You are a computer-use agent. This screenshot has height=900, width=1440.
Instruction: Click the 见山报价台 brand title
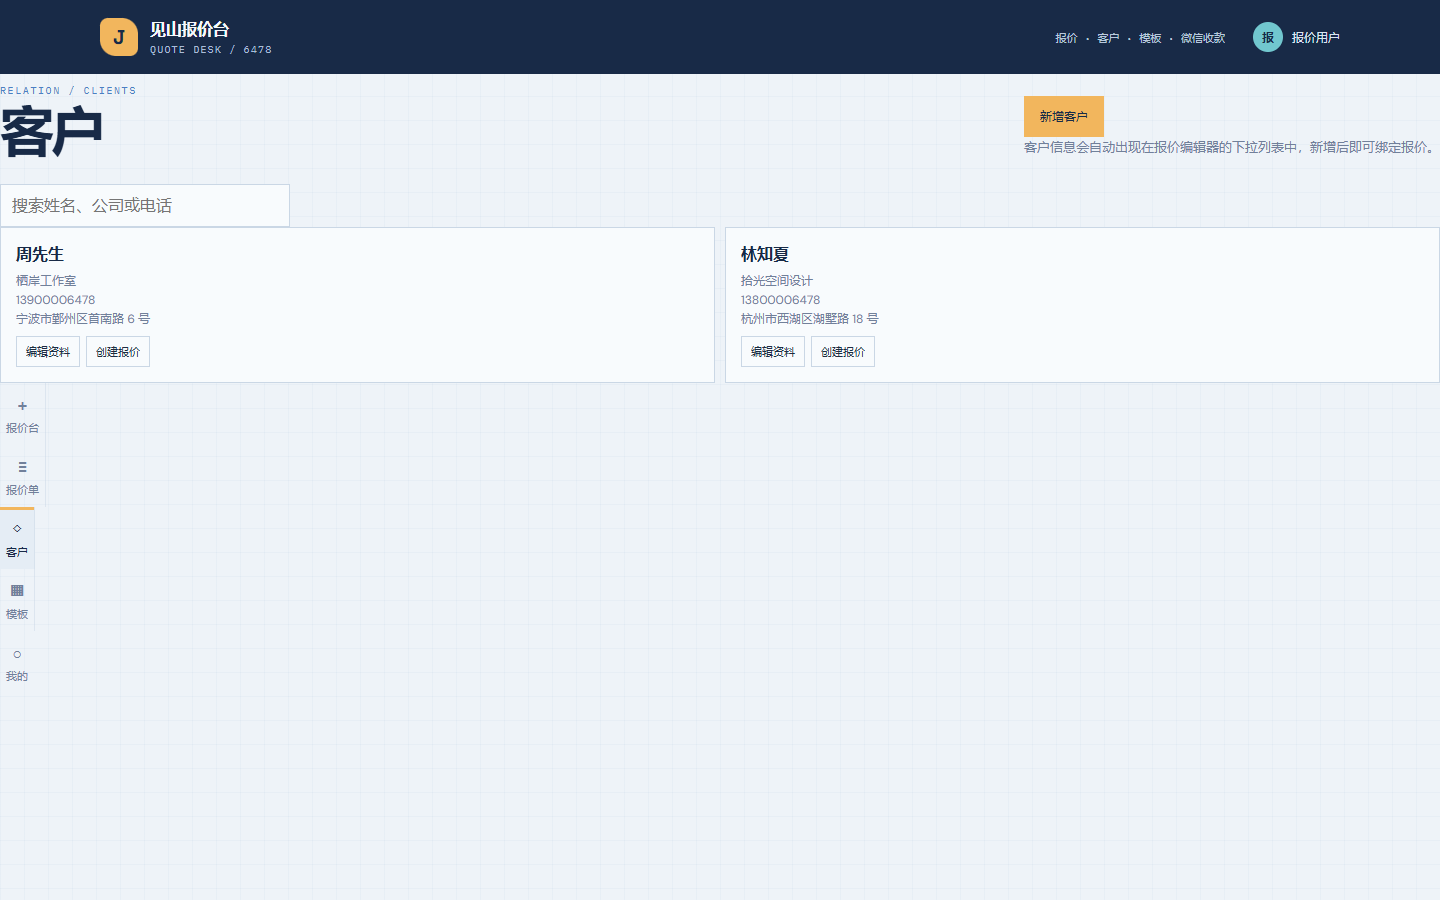point(190,30)
